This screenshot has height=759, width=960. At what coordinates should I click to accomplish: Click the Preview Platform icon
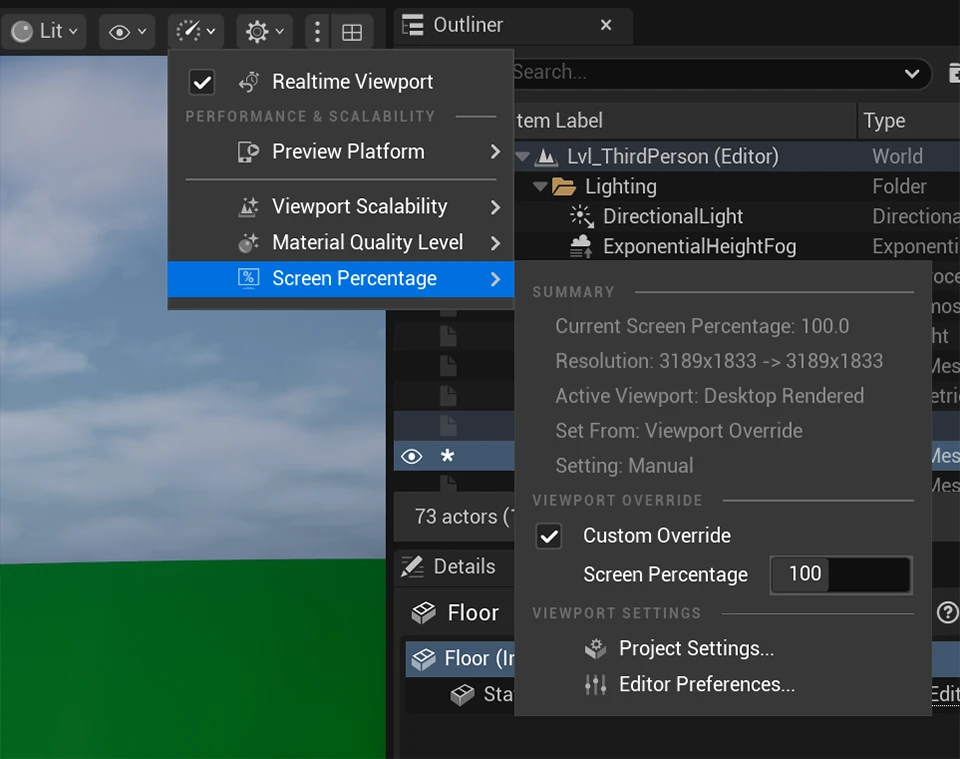(x=249, y=152)
